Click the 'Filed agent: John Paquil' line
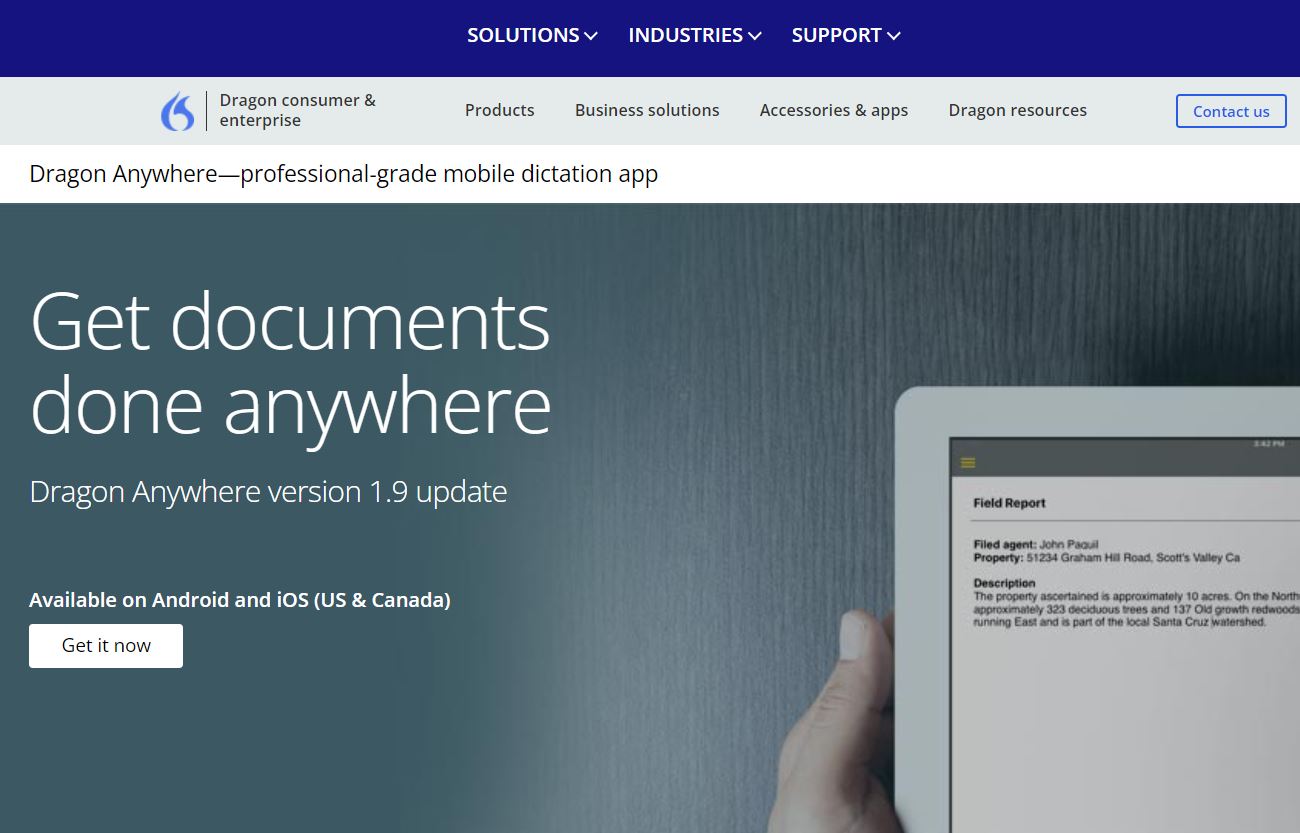This screenshot has width=1300, height=833. pos(1036,545)
